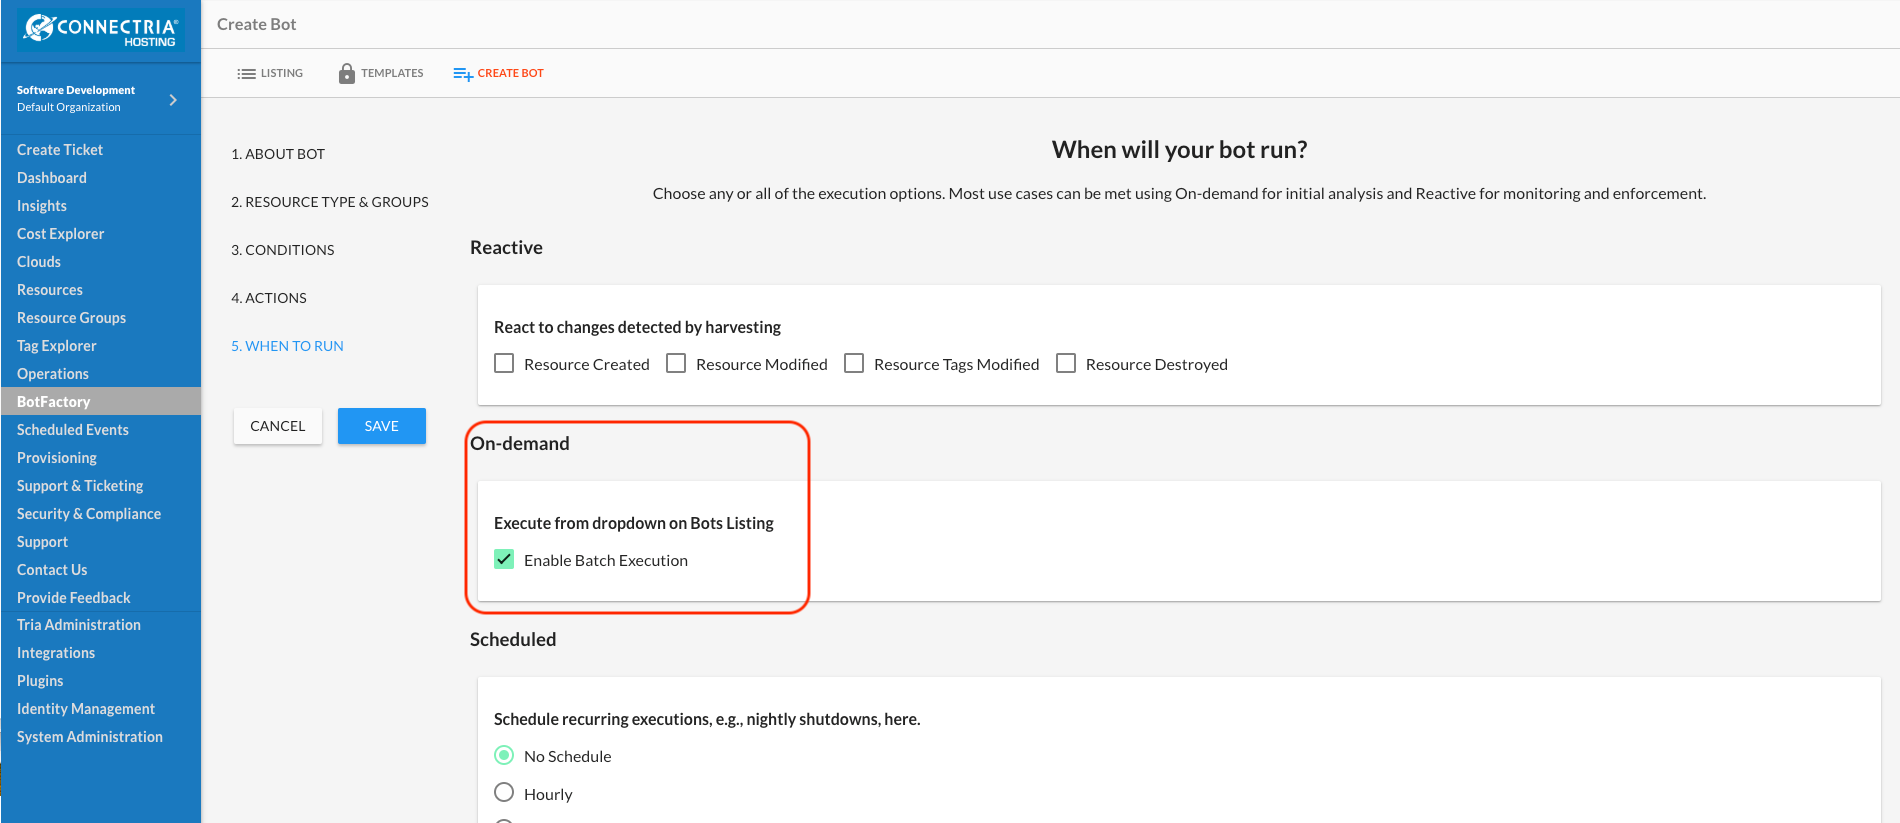Open Tag Explorer in sidebar
This screenshot has height=823, width=1900.
click(x=57, y=346)
